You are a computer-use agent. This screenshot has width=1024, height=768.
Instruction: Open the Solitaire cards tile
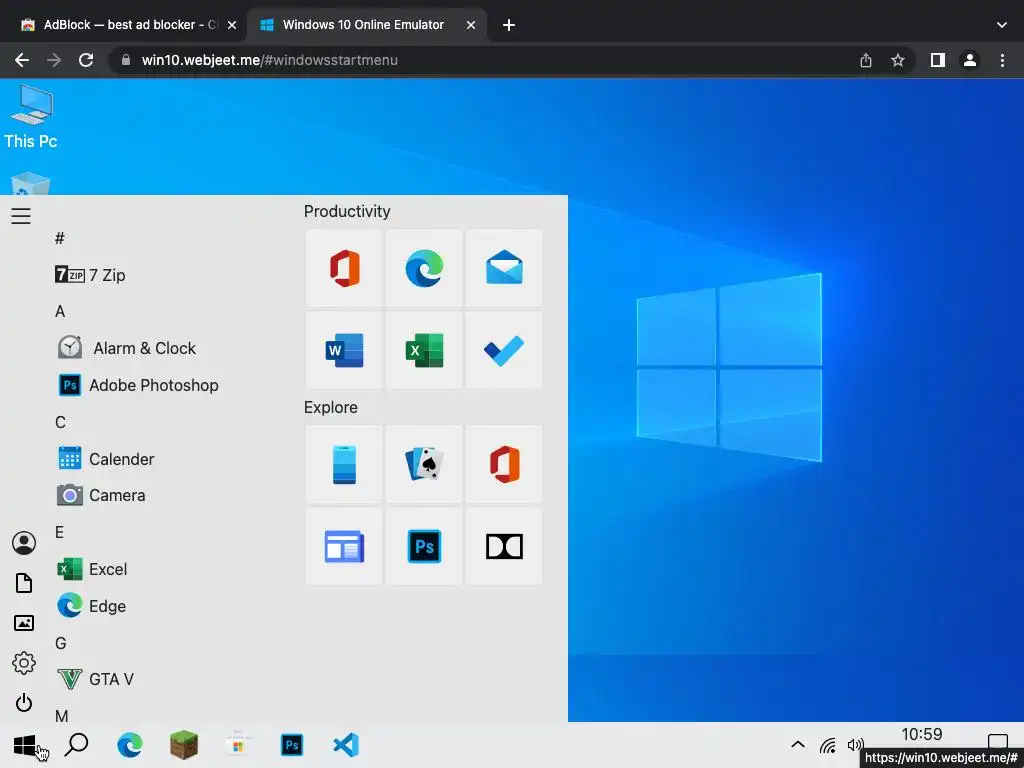pyautogui.click(x=424, y=464)
